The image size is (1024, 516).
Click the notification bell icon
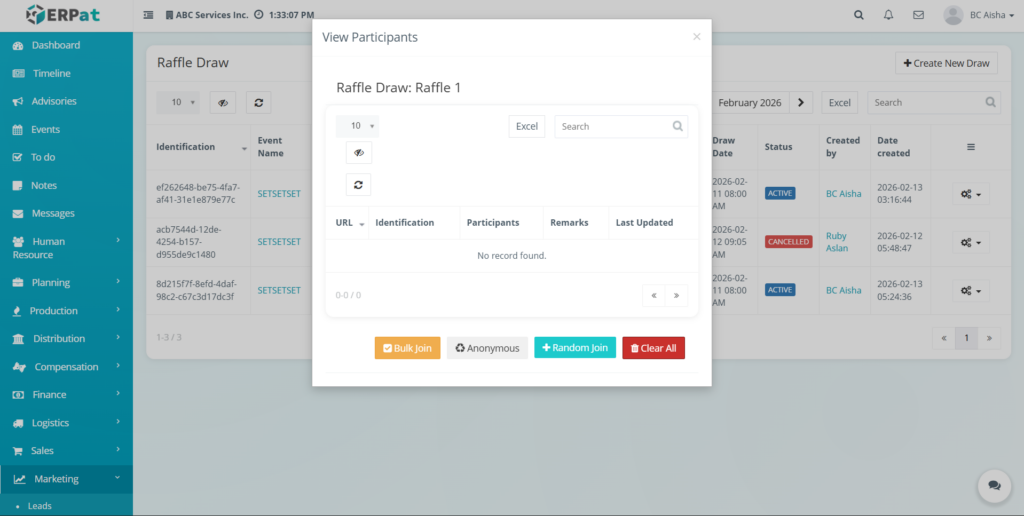pyautogui.click(x=888, y=15)
